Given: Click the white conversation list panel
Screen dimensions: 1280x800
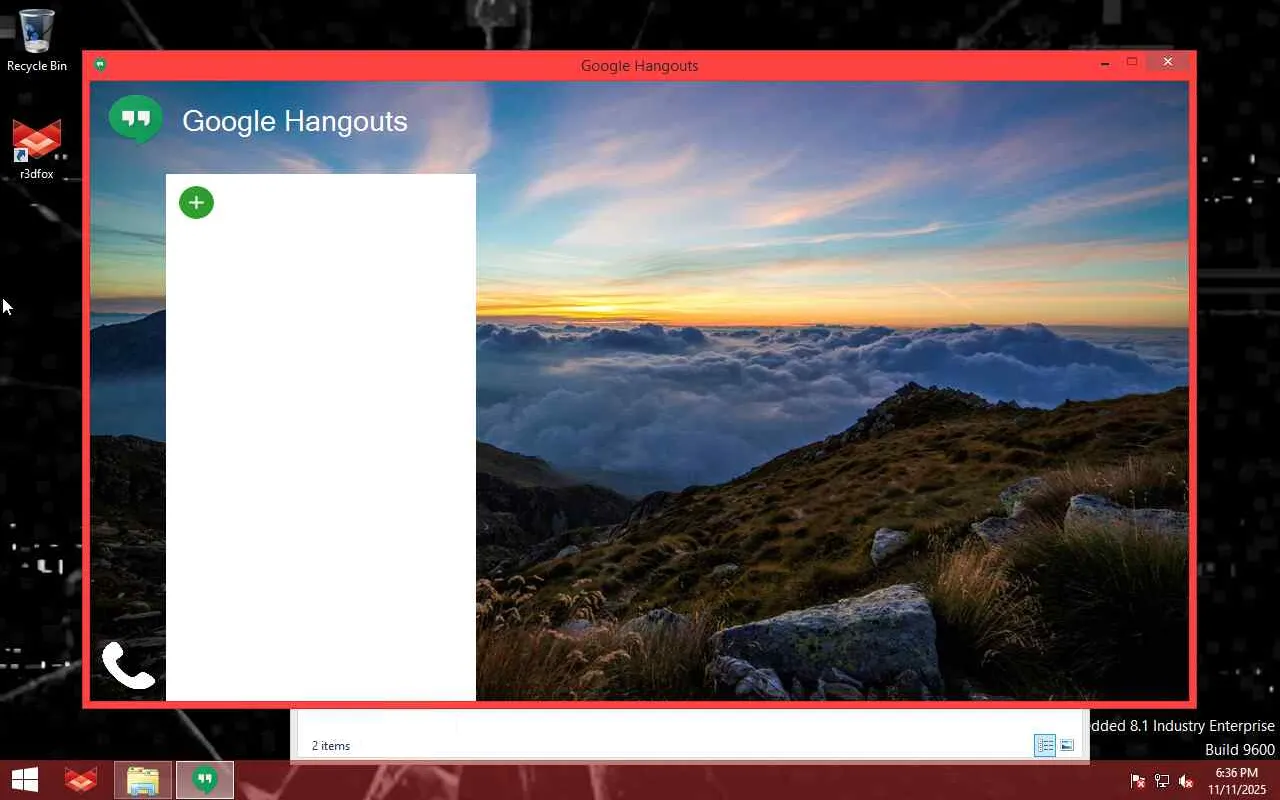Looking at the screenshot, I should click(321, 437).
